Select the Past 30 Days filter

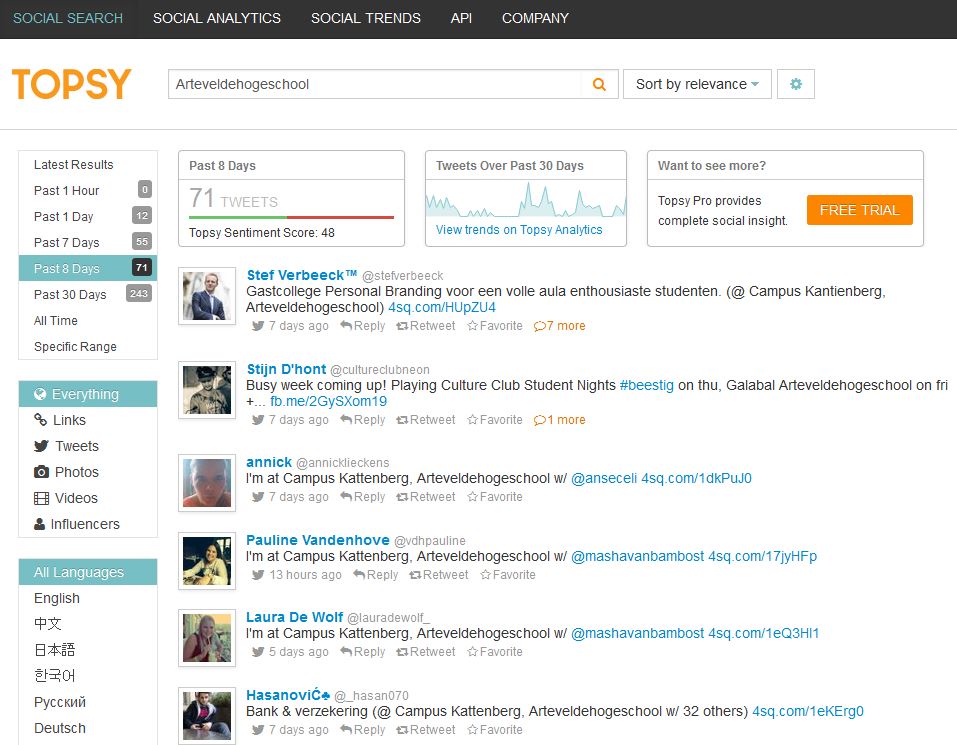tap(88, 294)
